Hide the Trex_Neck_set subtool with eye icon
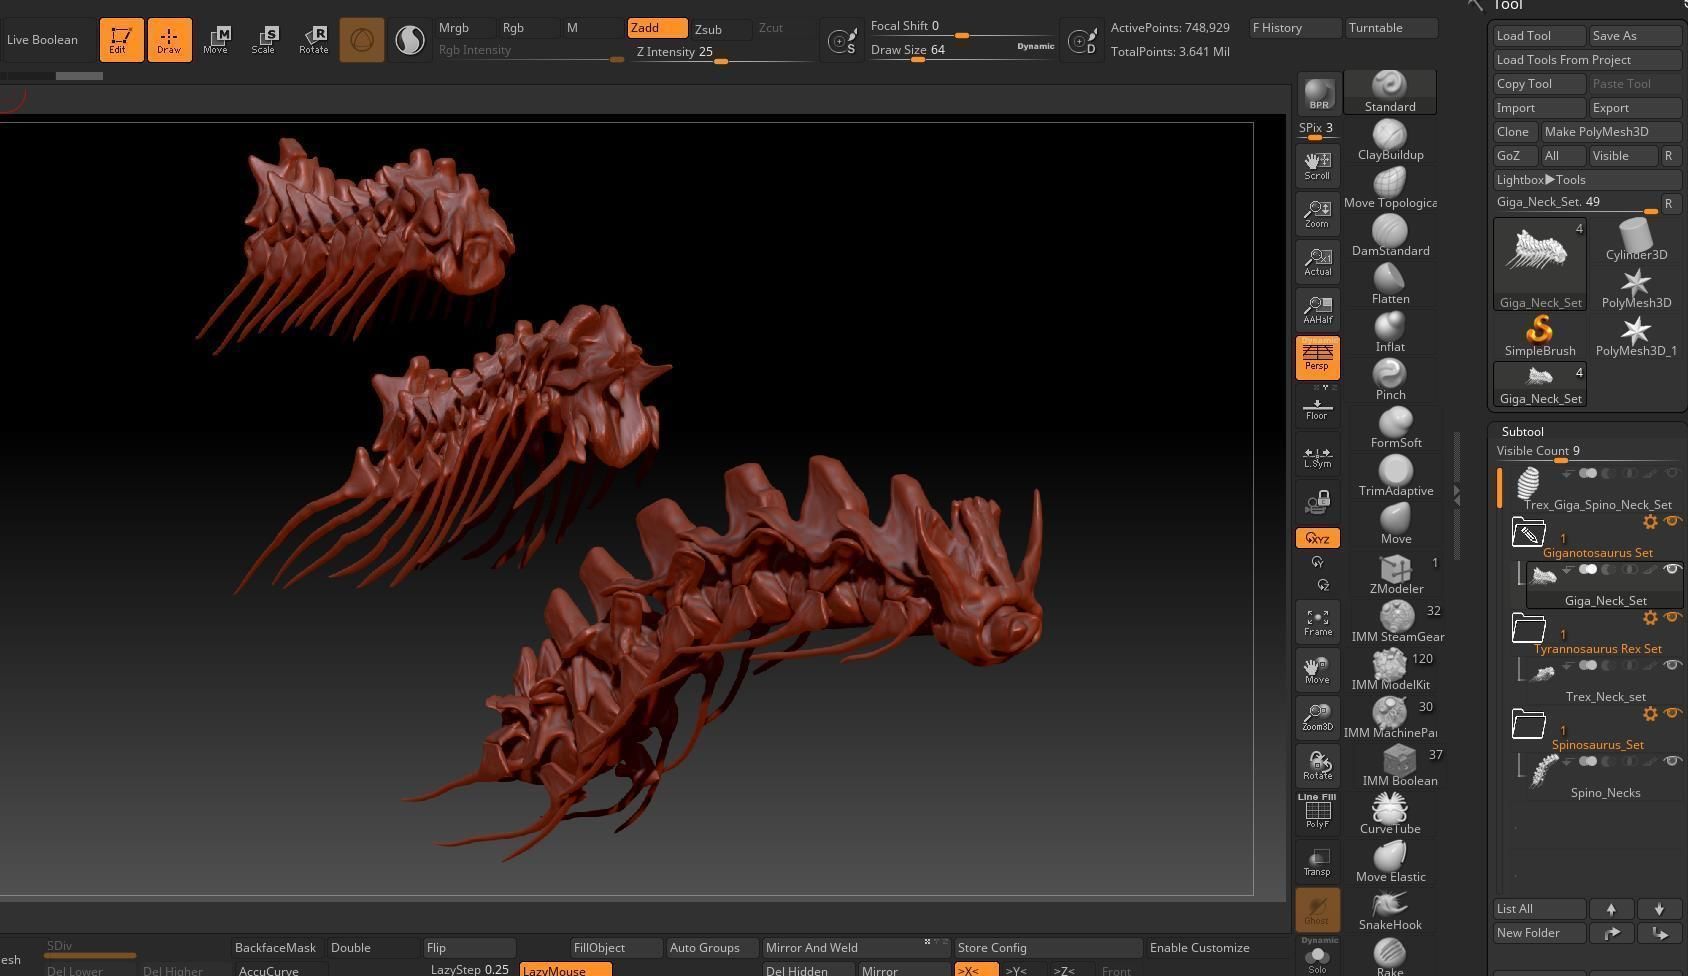Screen dimensions: 1688x976 click(x=1671, y=665)
